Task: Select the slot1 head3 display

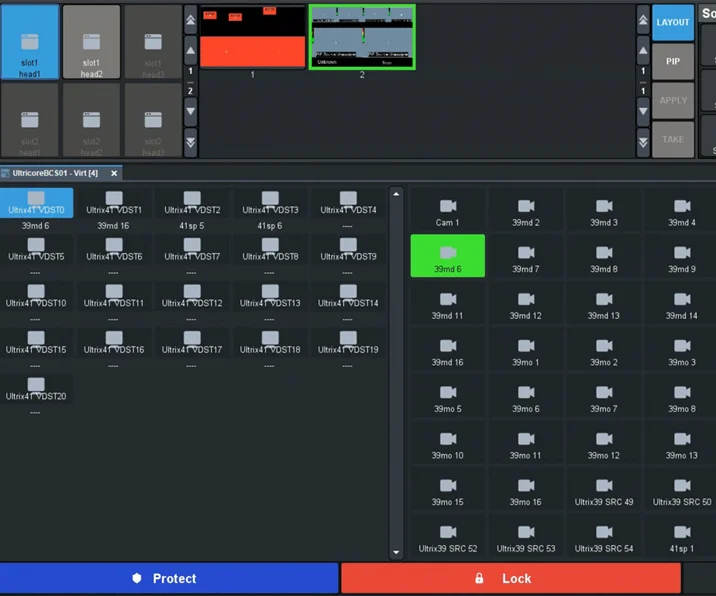Action: 153,42
